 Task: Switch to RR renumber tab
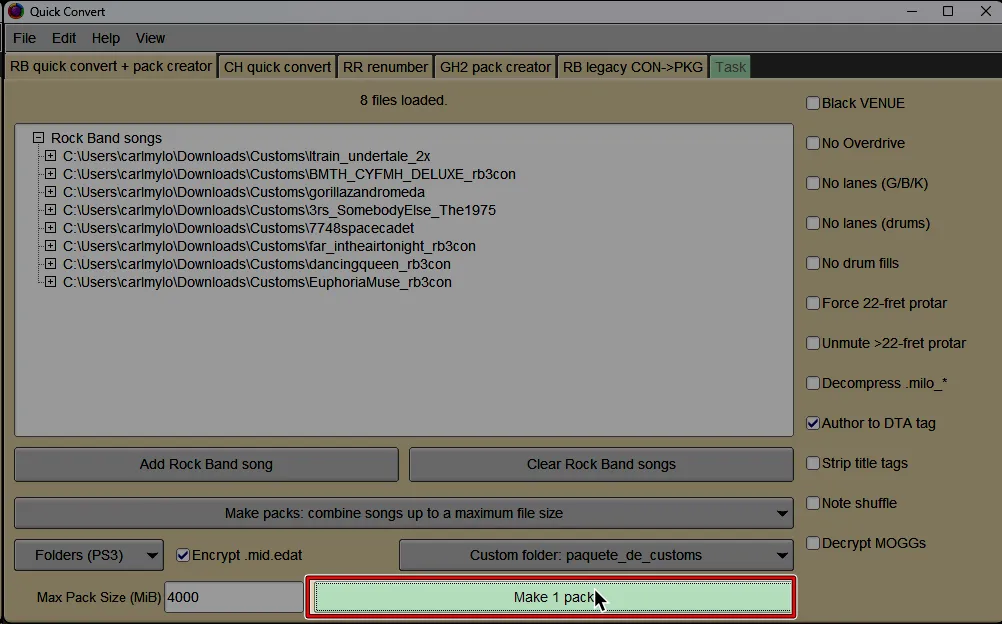click(x=385, y=67)
